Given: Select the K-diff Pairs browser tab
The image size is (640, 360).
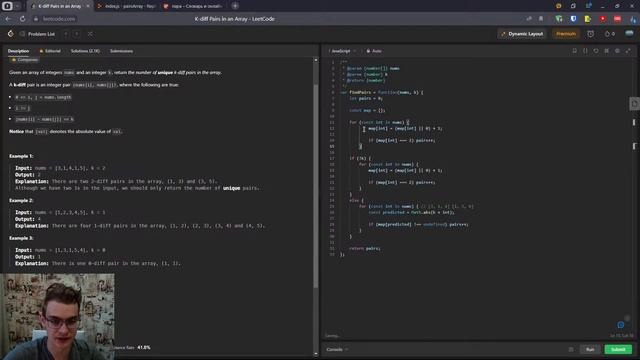Looking at the screenshot, I should 60,6.
